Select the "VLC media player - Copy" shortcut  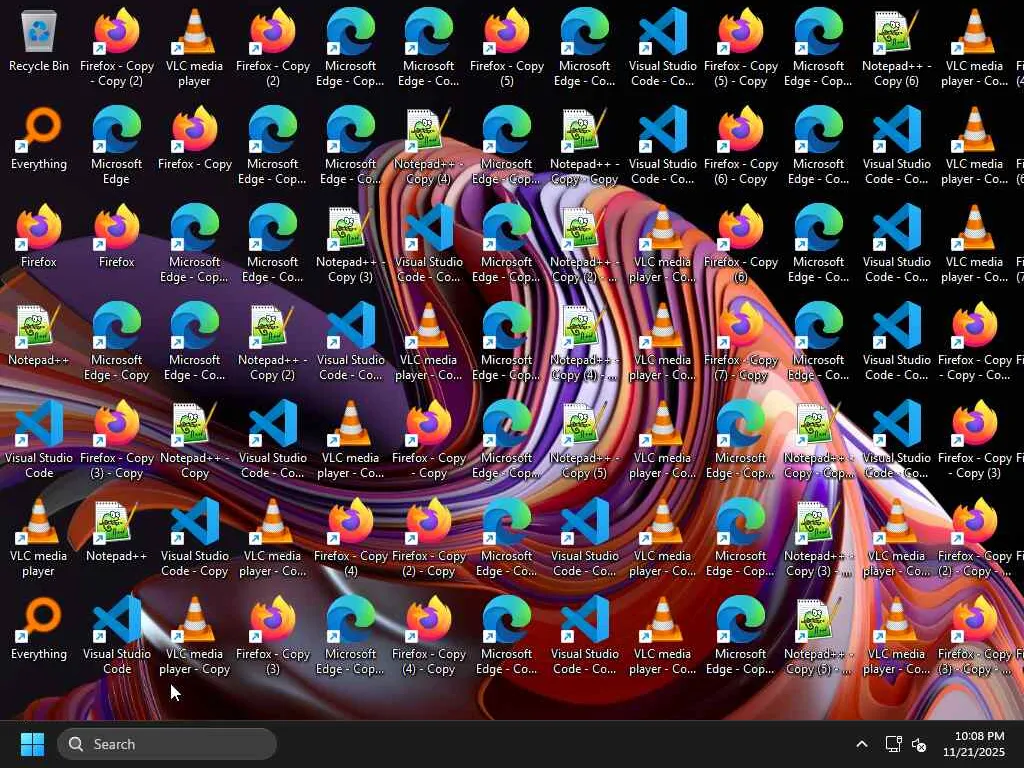pyautogui.click(x=195, y=636)
